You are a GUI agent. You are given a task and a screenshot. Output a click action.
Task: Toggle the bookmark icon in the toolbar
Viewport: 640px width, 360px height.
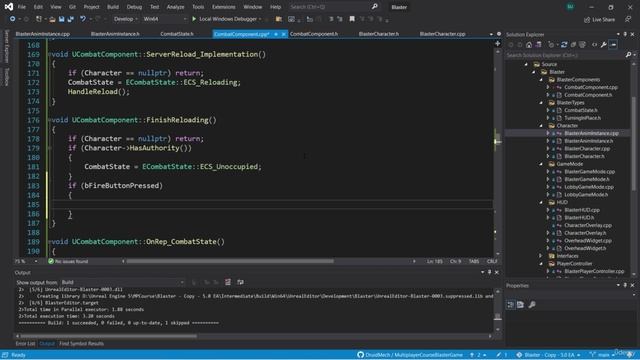tap(352, 19)
